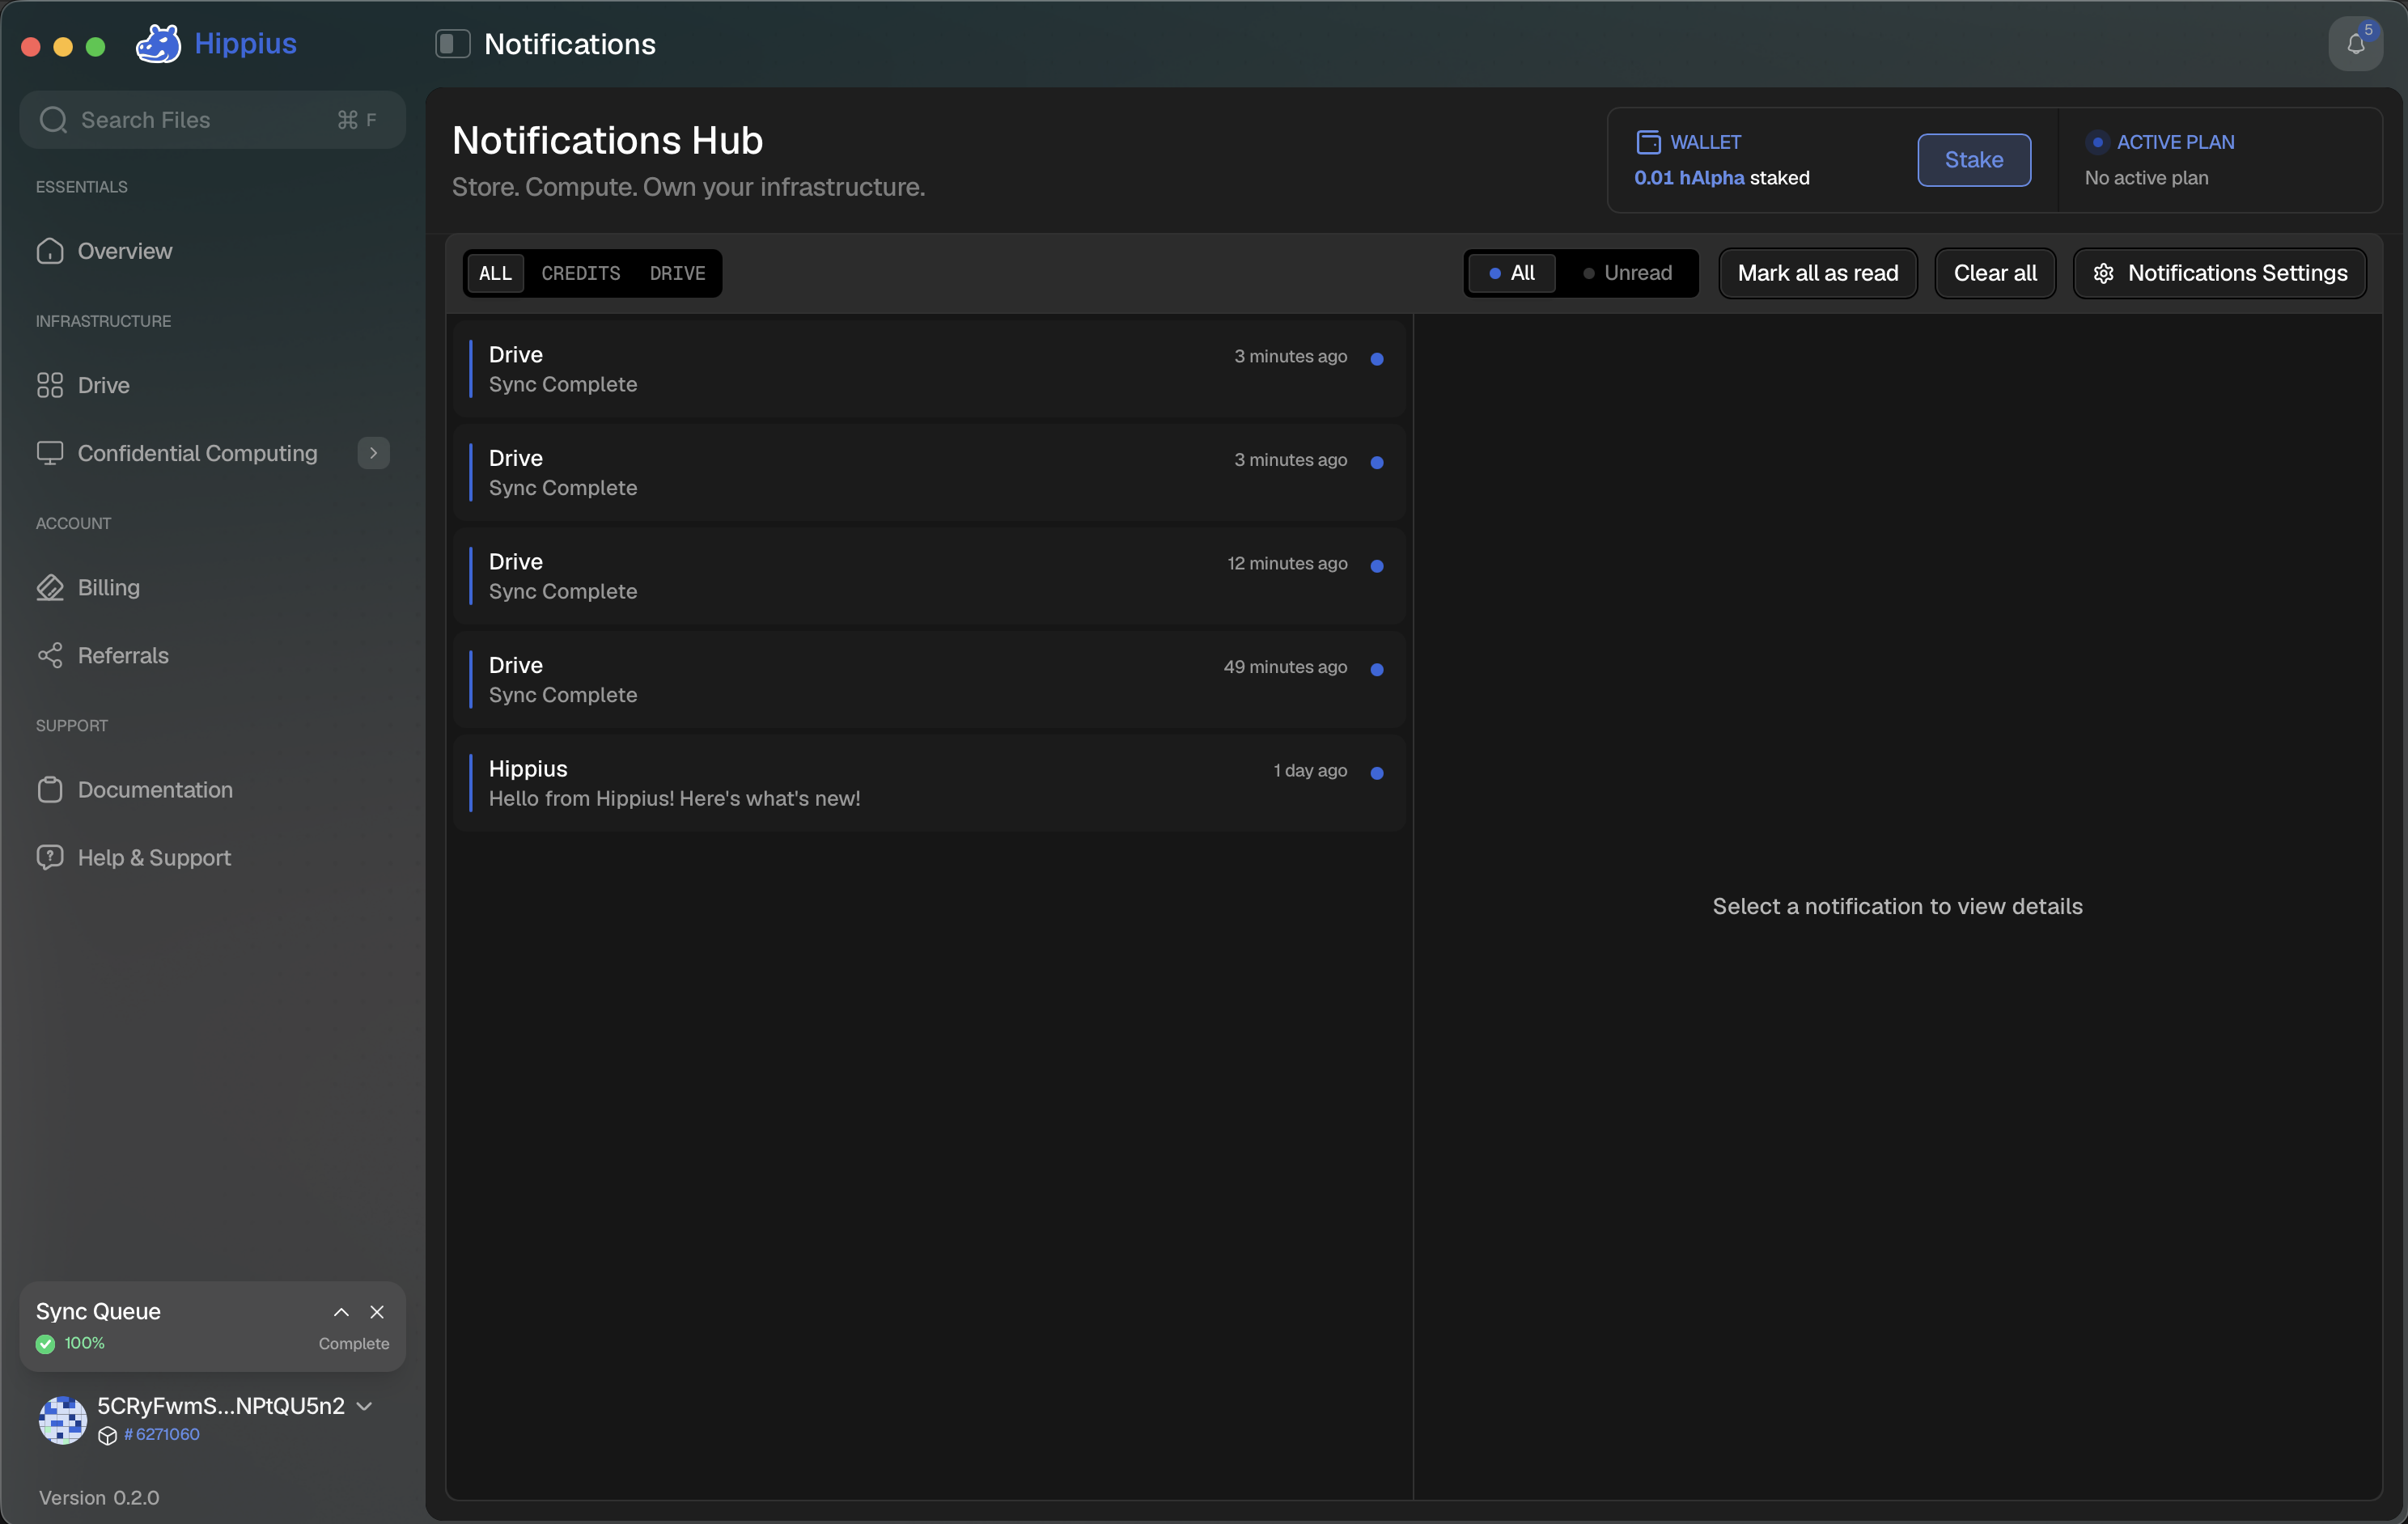The width and height of the screenshot is (2408, 1524).
Task: Click the Hippius brand name link
Action: coord(245,43)
